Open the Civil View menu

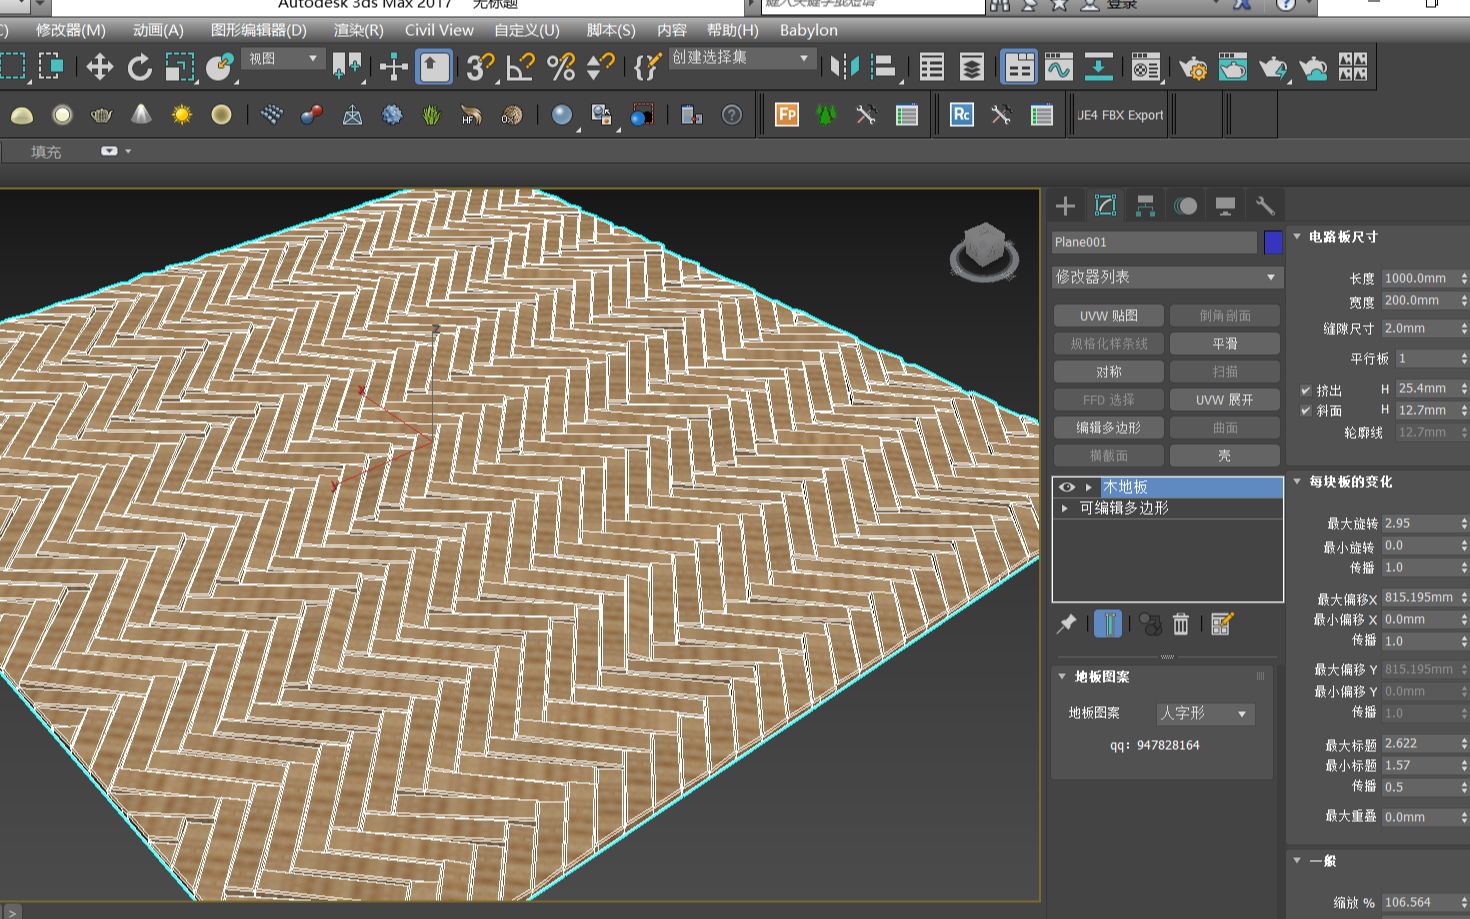(x=439, y=30)
